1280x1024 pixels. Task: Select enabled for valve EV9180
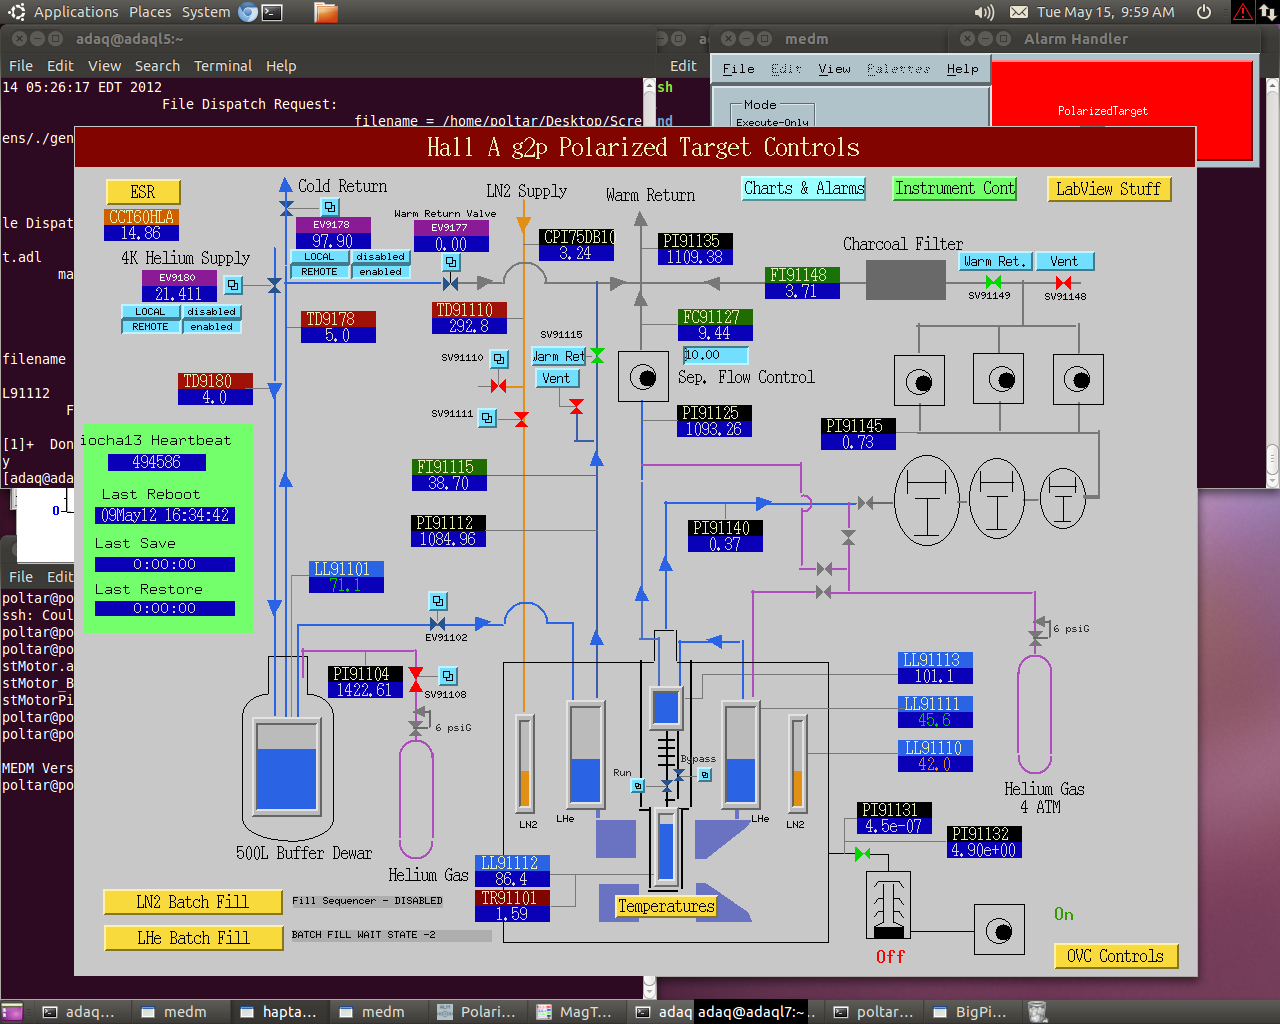pos(211,327)
